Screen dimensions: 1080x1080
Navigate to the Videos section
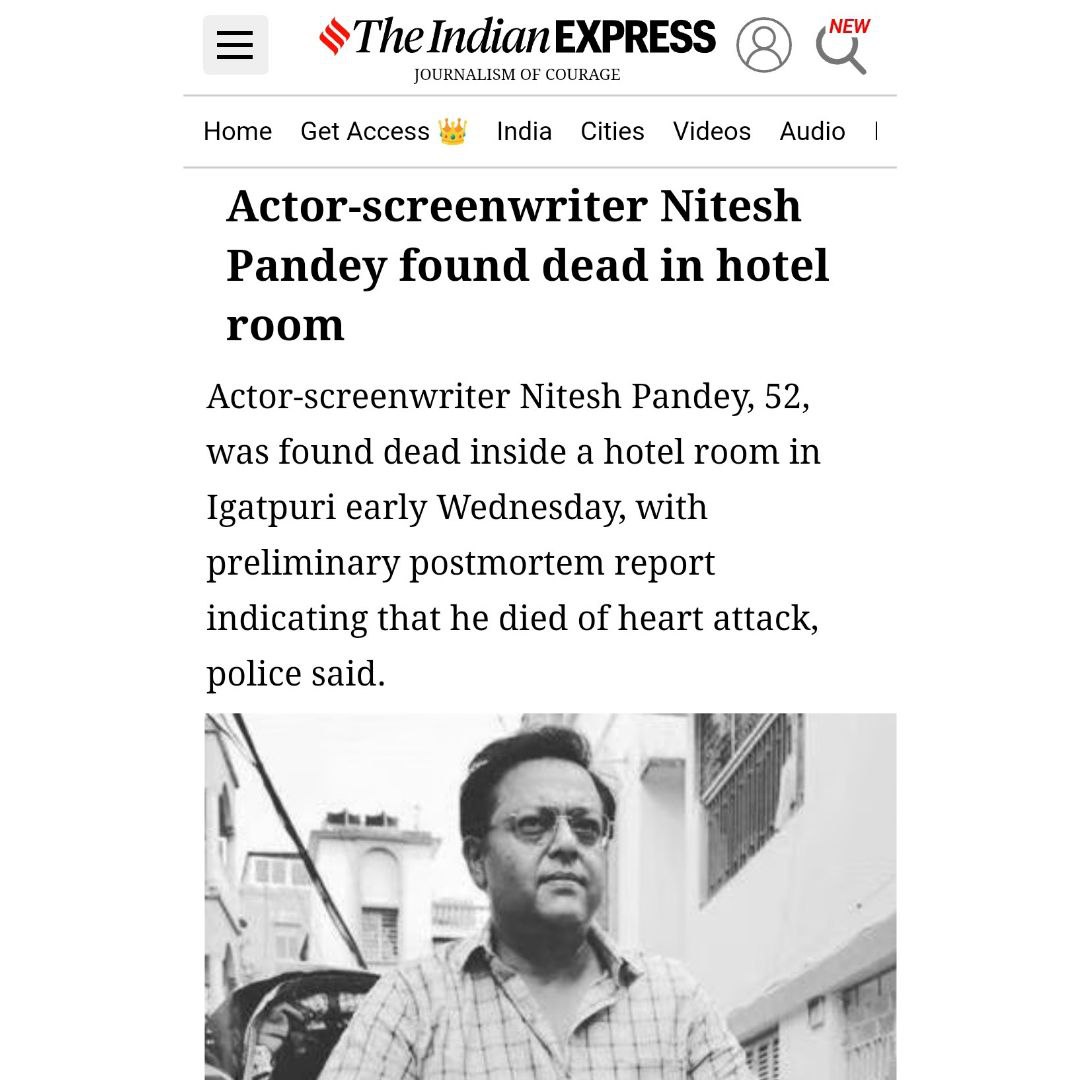(x=711, y=132)
